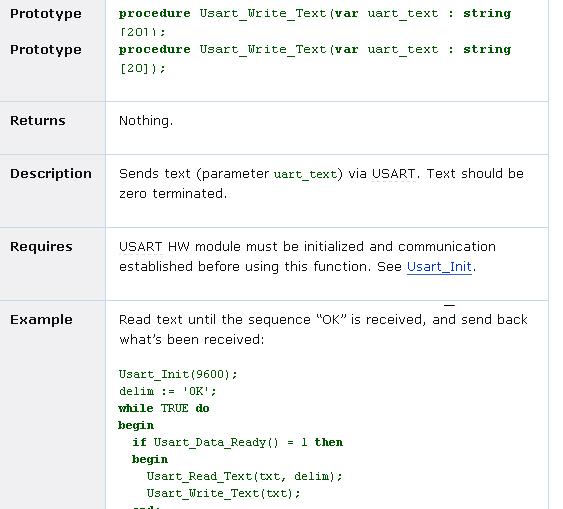This screenshot has width=563, height=509.
Task: Click the "what's been received:" sentence
Action: tap(192, 340)
